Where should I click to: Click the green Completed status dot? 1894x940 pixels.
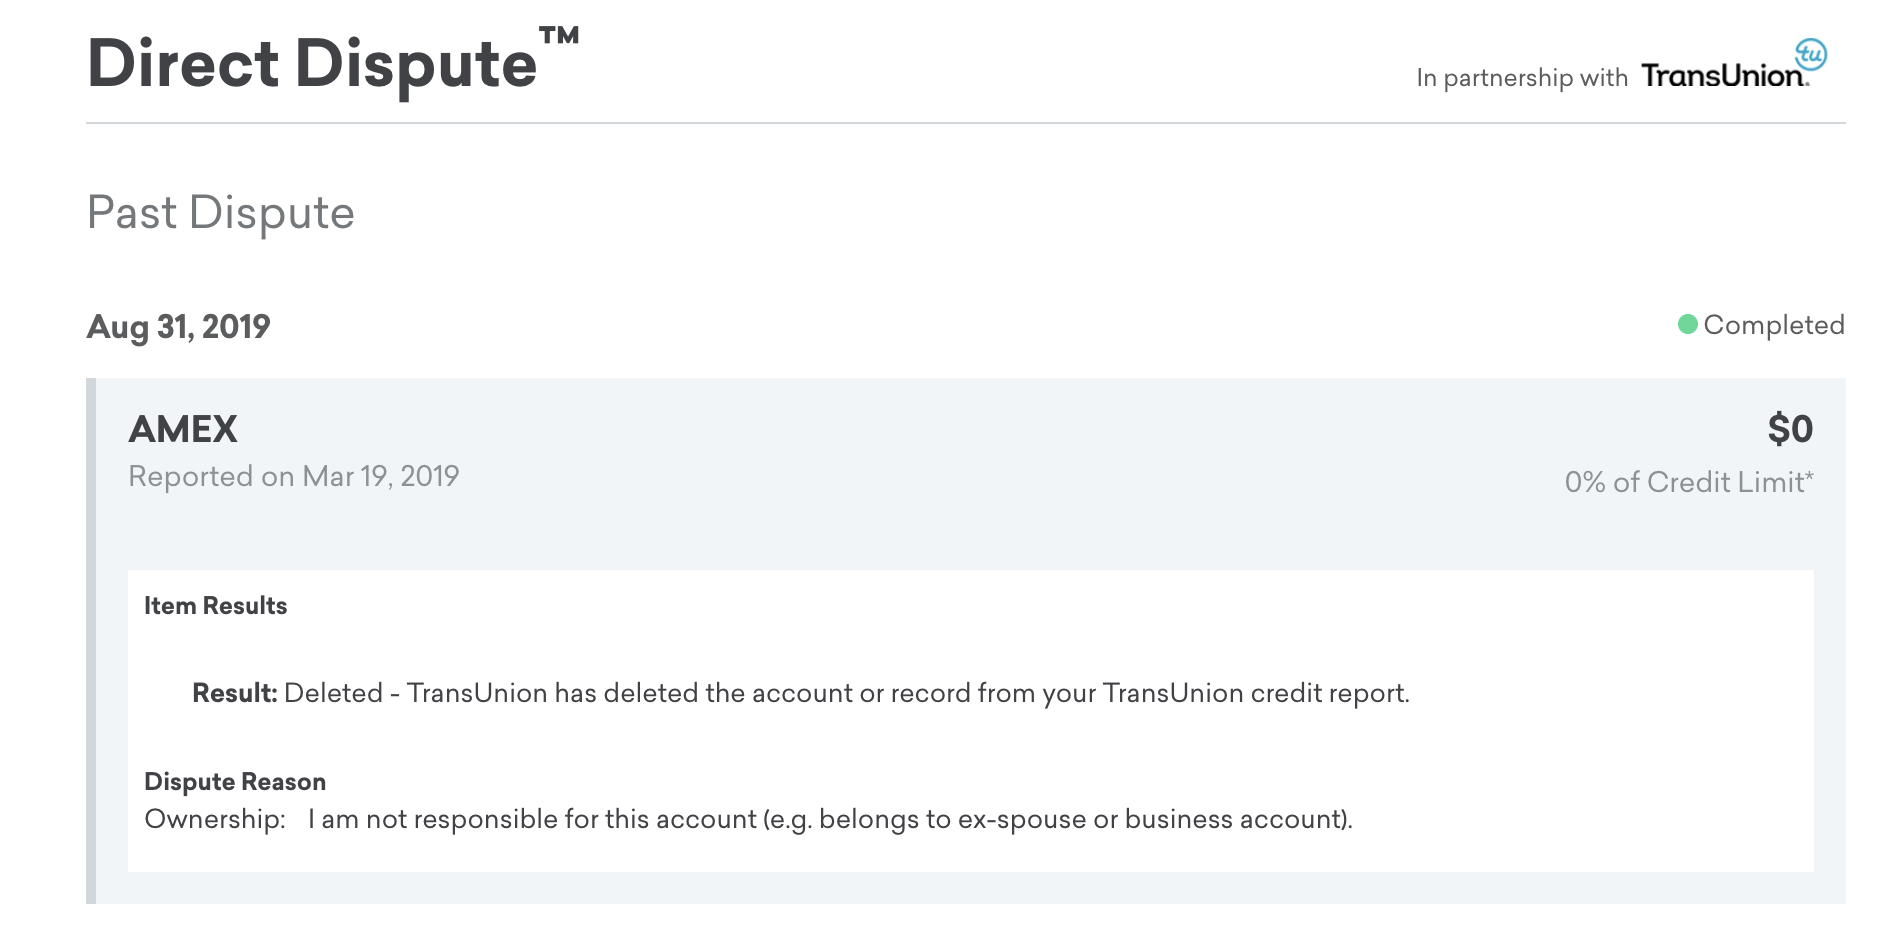coord(1687,324)
